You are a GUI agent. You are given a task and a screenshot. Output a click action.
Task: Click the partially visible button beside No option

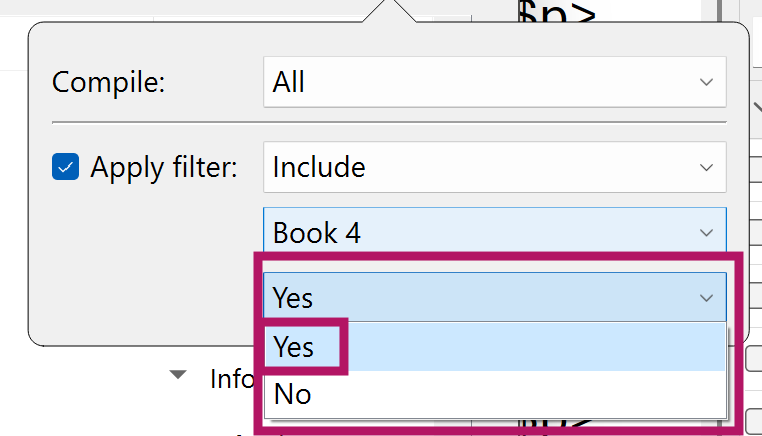tap(754, 418)
